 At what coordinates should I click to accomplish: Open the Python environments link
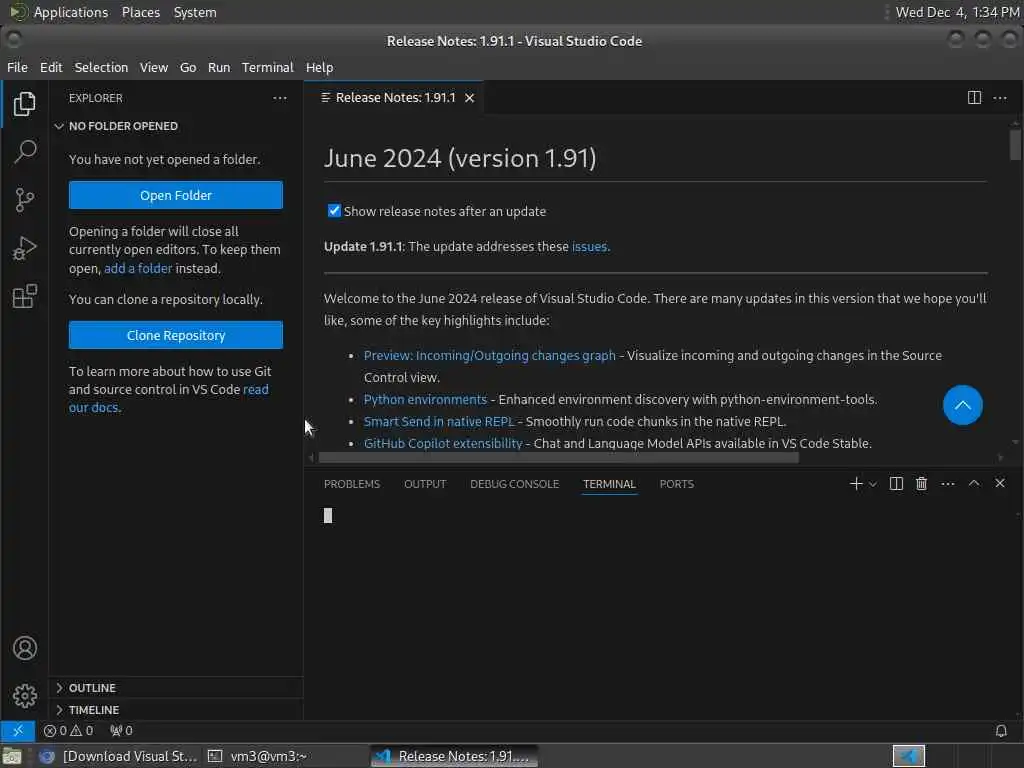tap(425, 399)
